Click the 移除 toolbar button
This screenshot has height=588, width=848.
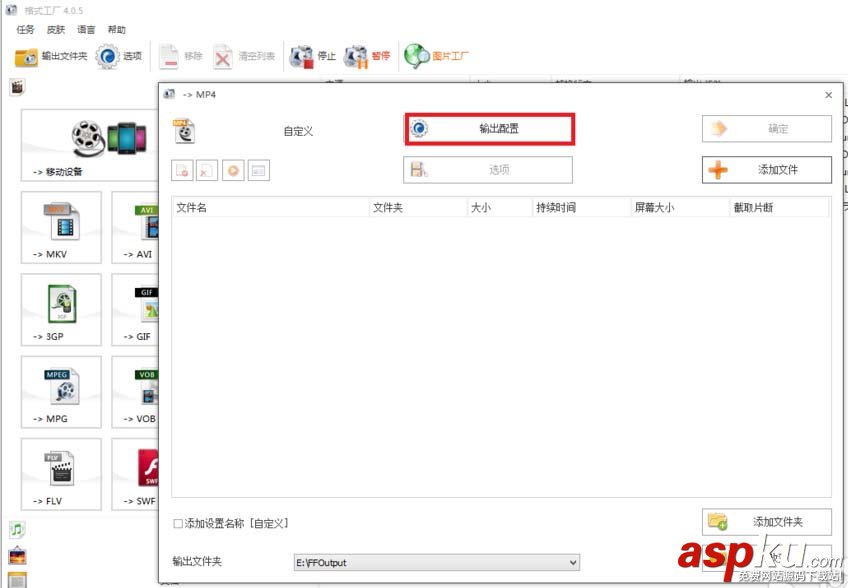pos(181,56)
